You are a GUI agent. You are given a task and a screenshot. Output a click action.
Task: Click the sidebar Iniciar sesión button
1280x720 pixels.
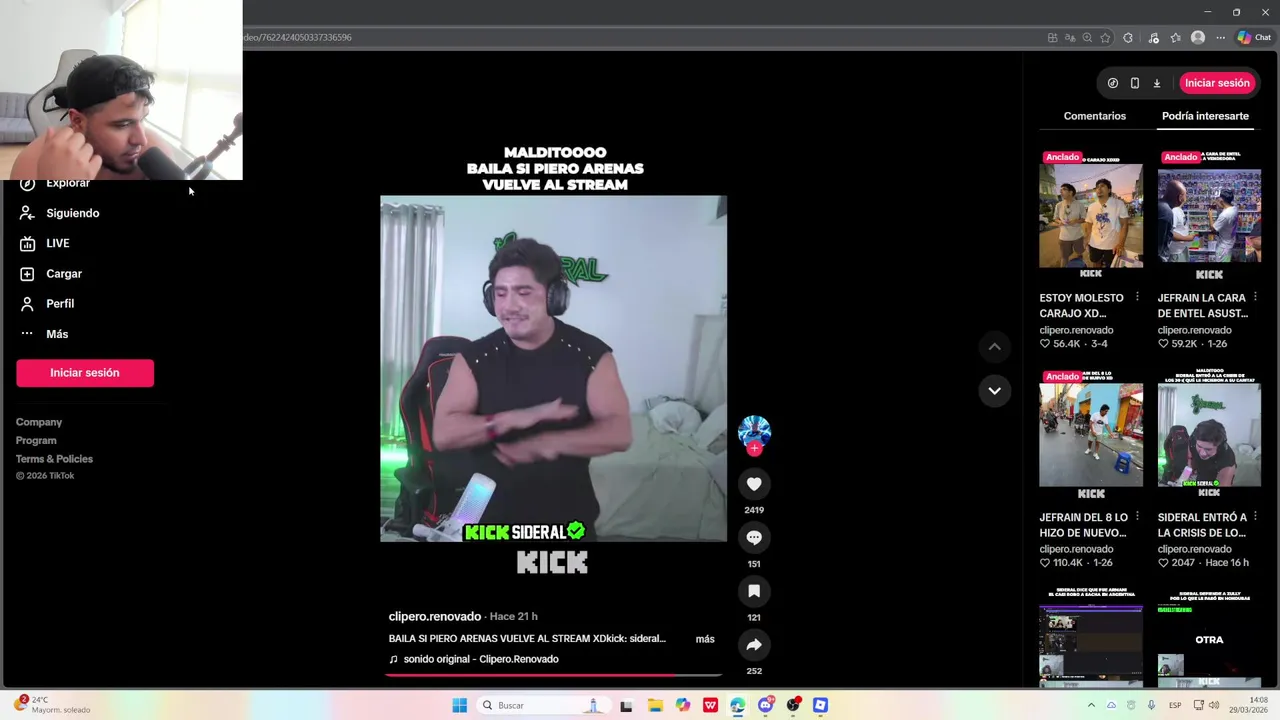tap(85, 373)
